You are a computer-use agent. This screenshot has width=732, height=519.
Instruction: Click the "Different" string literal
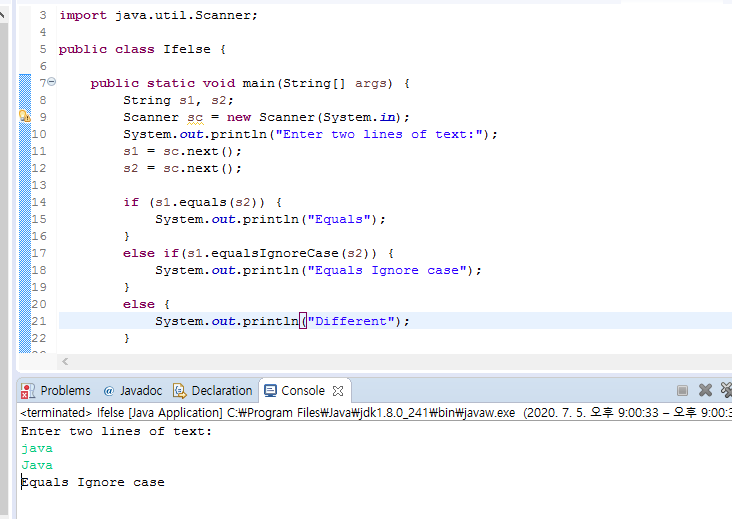tap(351, 321)
